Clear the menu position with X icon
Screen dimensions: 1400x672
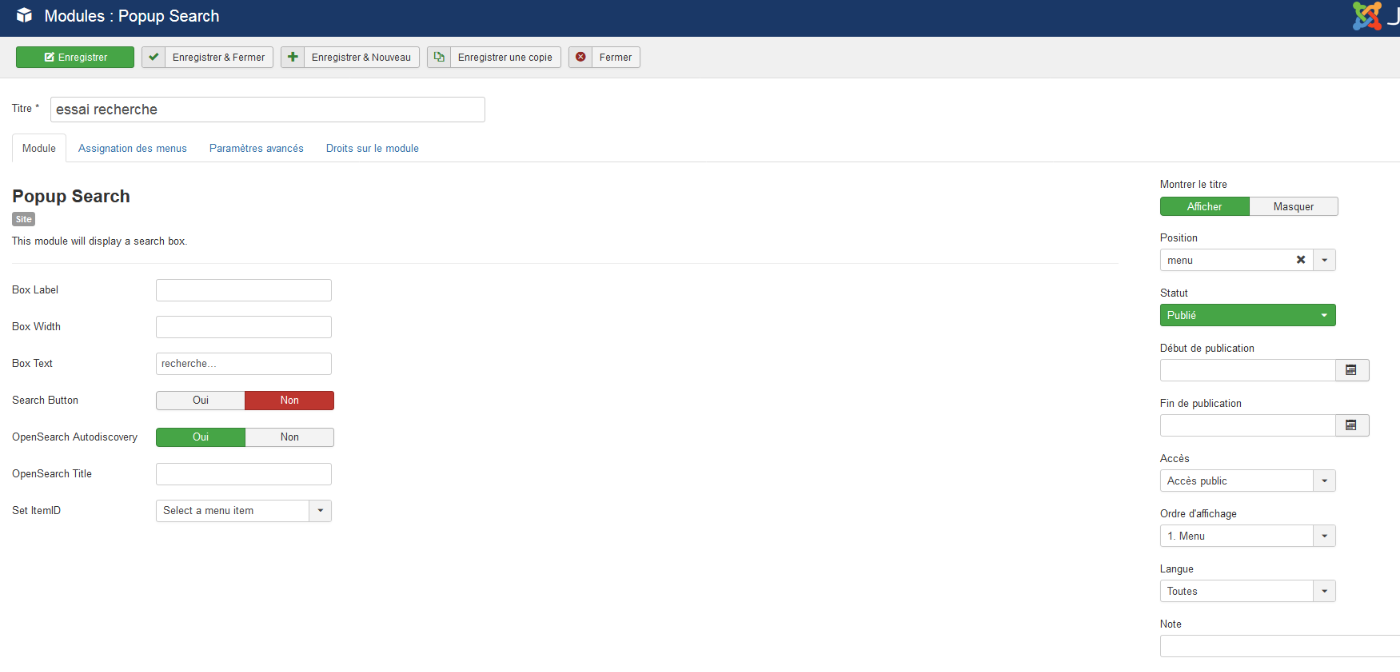(1300, 260)
